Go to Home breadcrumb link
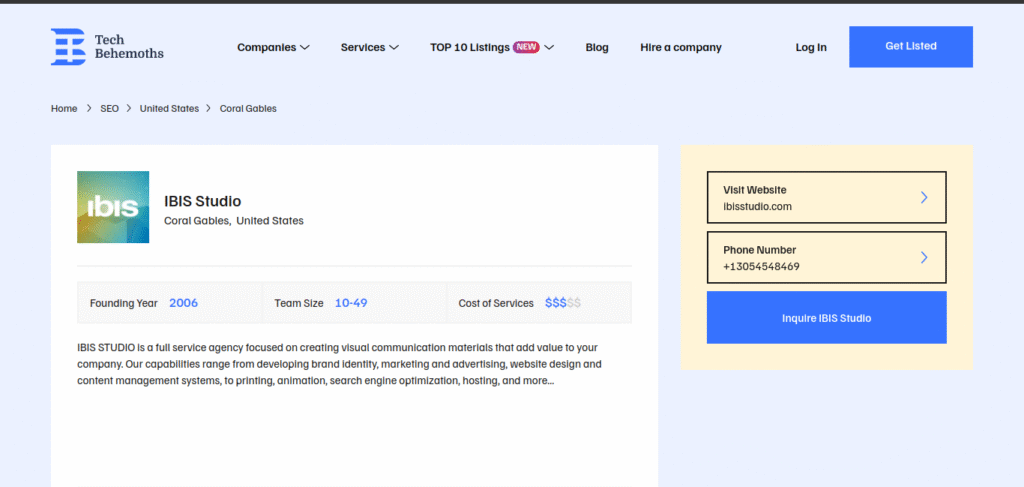 (x=64, y=108)
